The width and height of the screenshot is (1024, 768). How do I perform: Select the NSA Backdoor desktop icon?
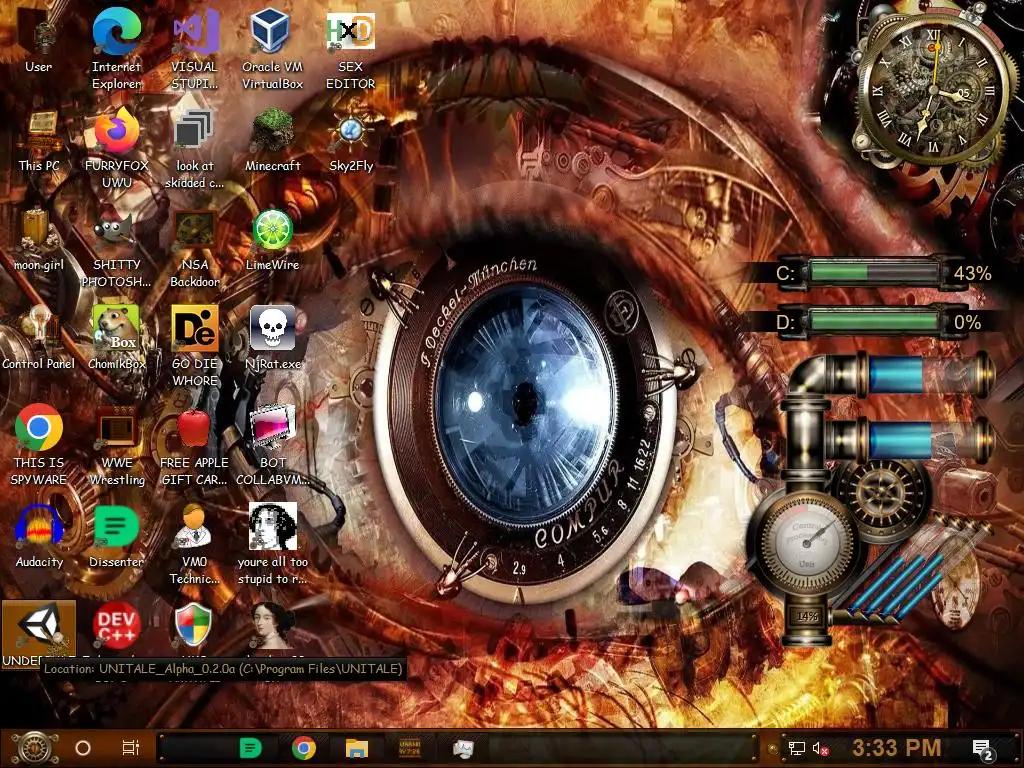click(x=195, y=248)
